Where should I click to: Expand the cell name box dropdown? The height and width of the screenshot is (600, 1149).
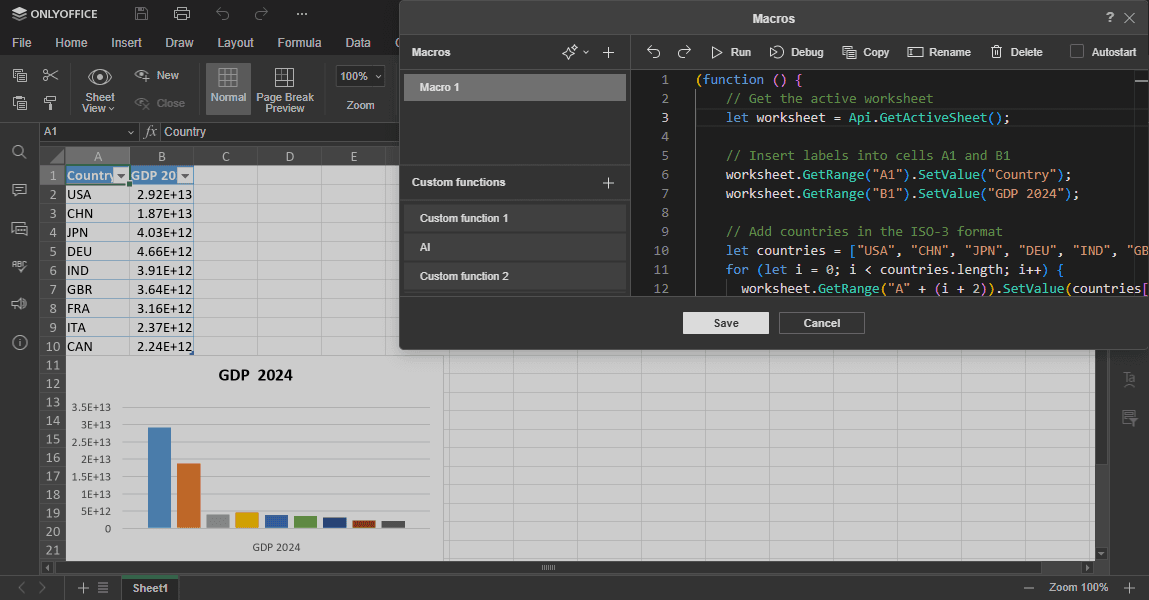pos(130,132)
